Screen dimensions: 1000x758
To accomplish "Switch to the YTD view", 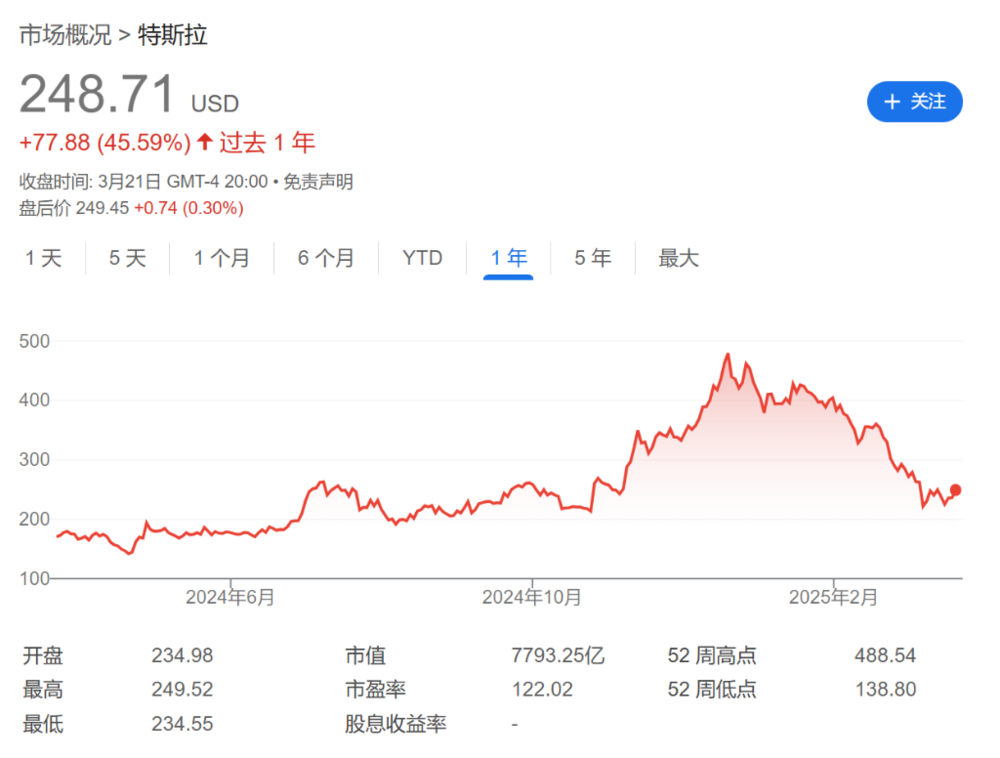I will (x=422, y=257).
